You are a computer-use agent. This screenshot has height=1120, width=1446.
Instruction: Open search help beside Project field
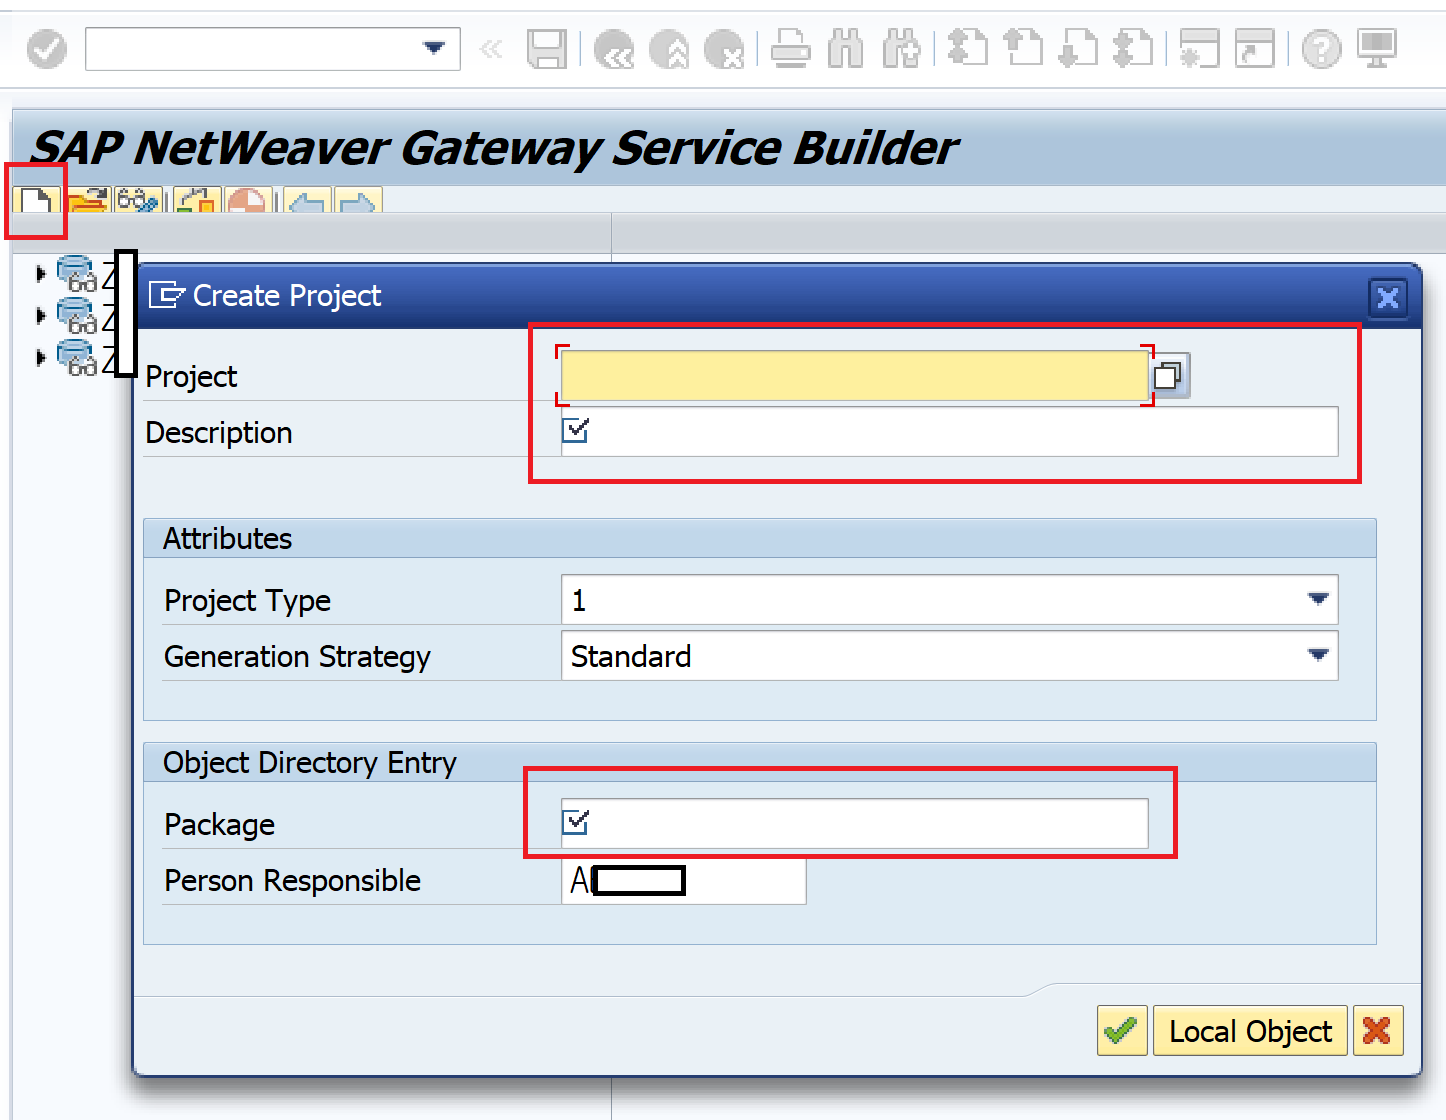[1169, 376]
